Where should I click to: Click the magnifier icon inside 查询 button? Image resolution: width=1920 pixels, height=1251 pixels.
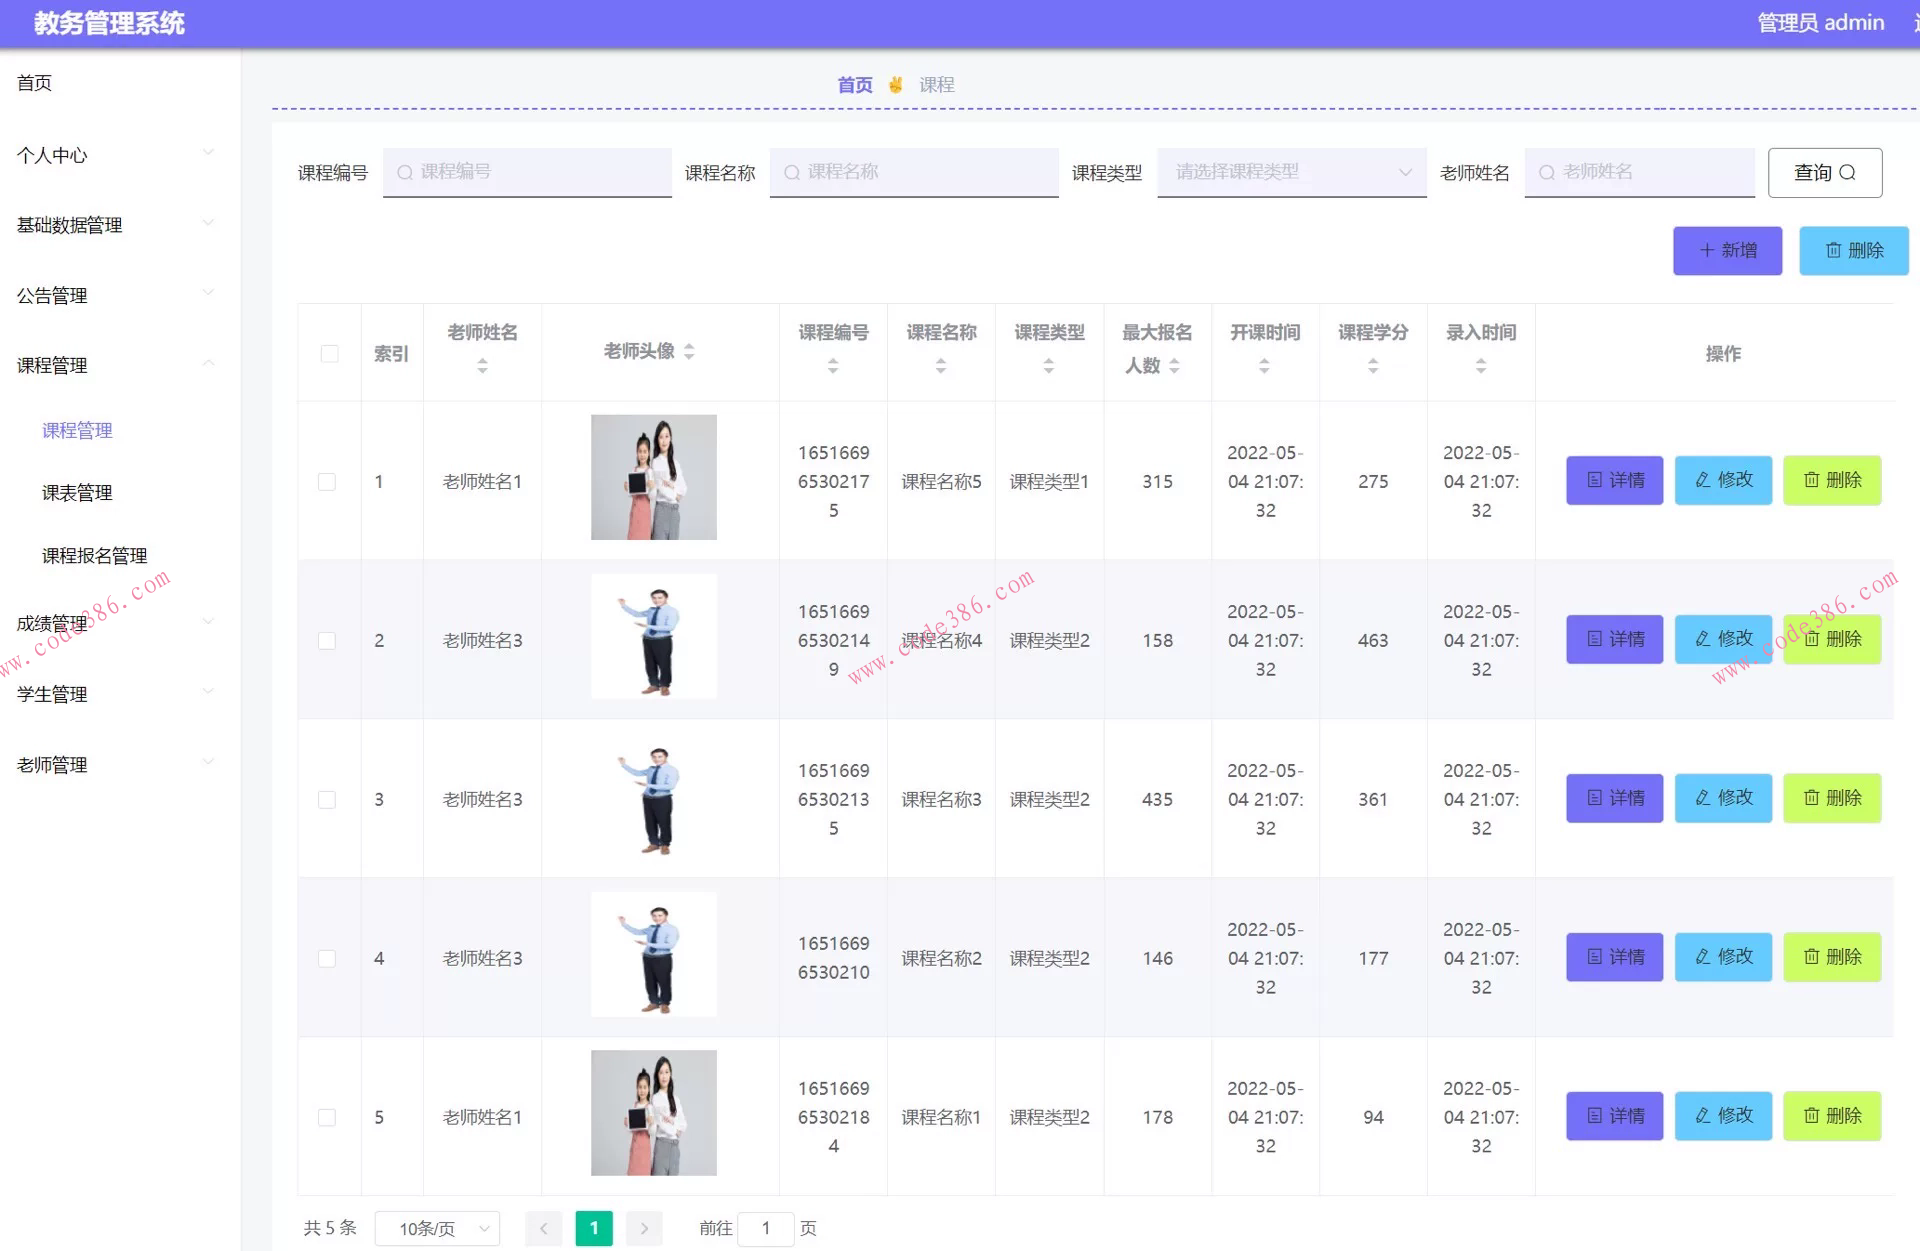pos(1846,172)
